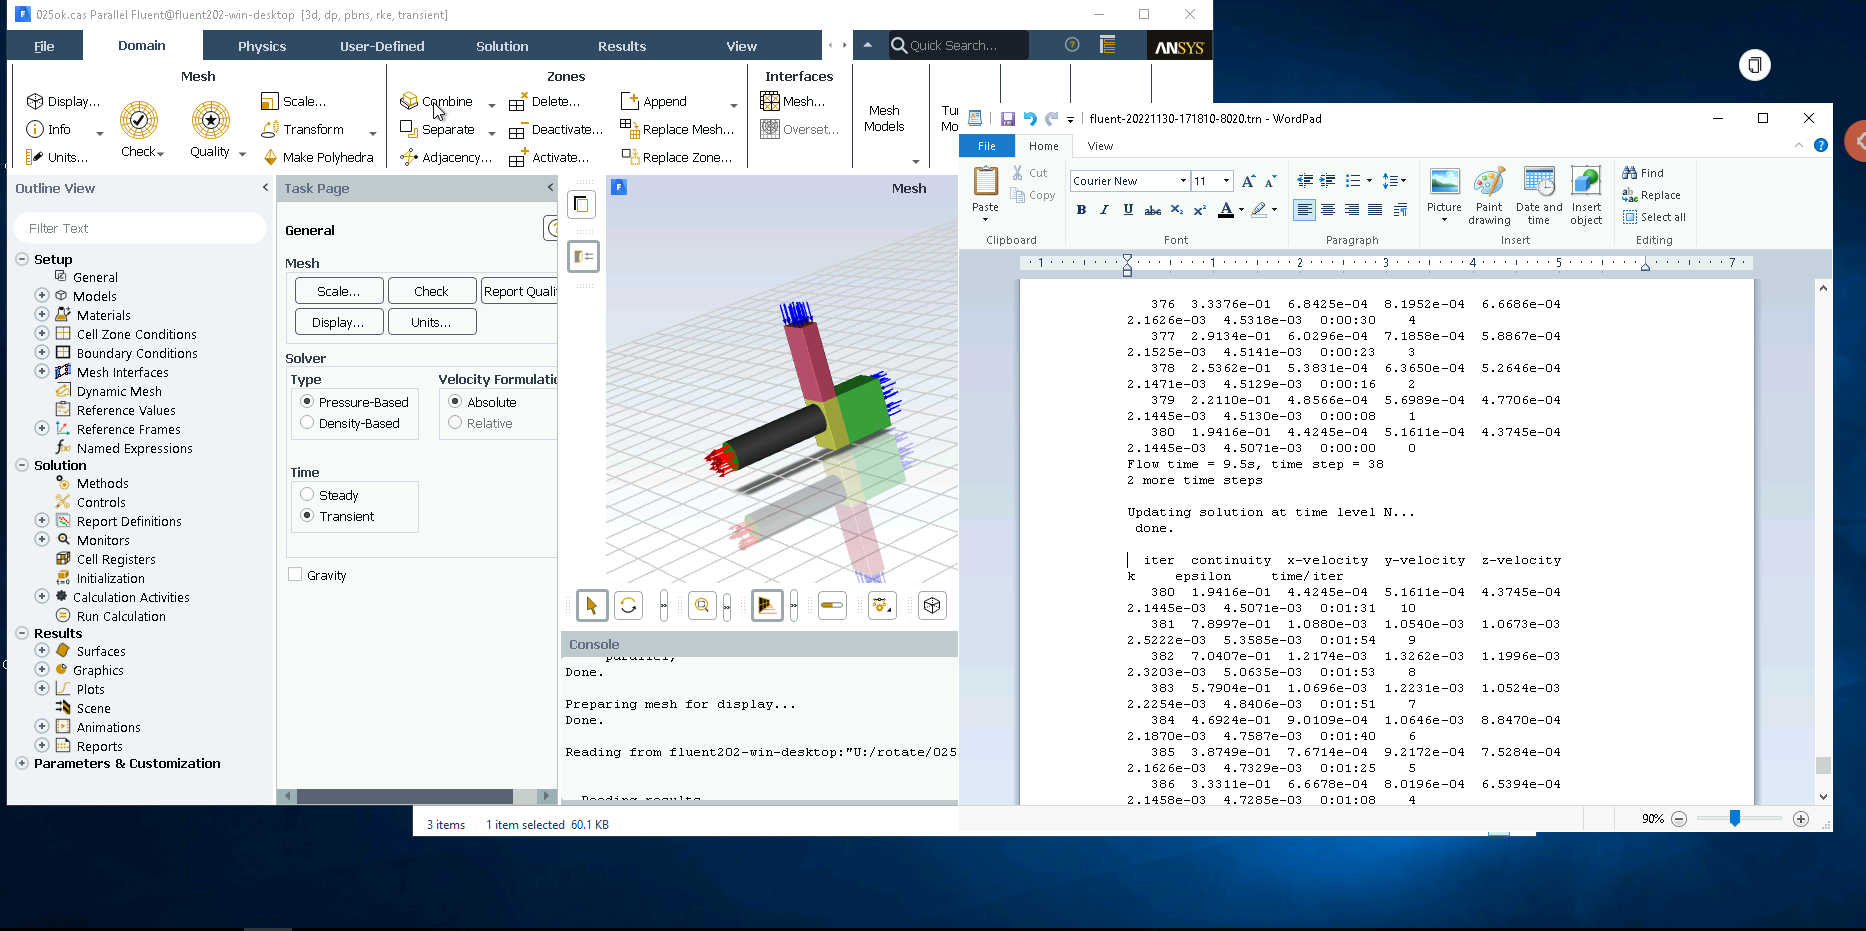The width and height of the screenshot is (1866, 931).
Task: Click the Replace Mesh icon
Action: coord(630,128)
